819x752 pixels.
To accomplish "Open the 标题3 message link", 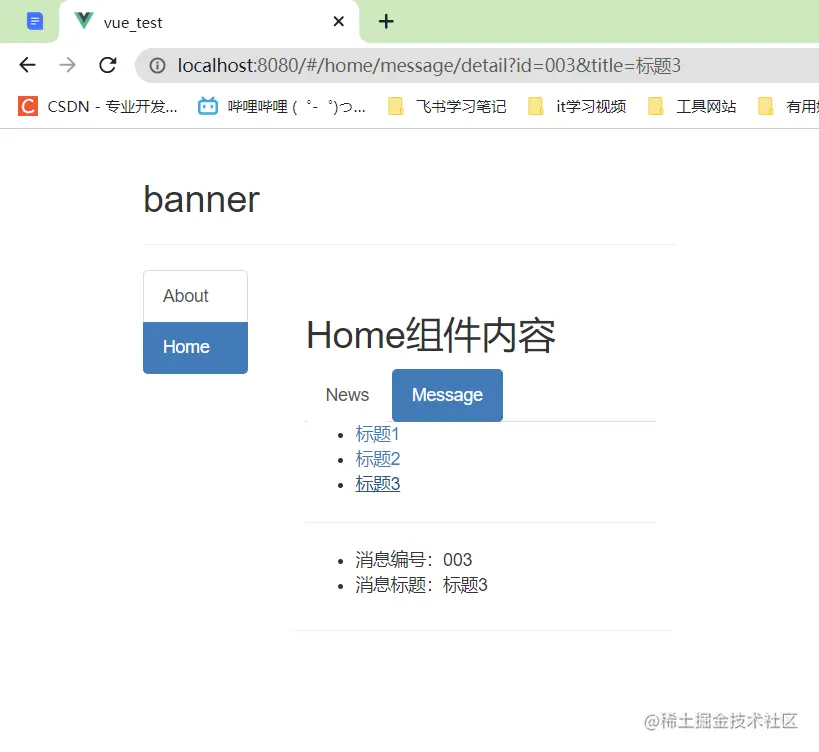I will click(378, 484).
